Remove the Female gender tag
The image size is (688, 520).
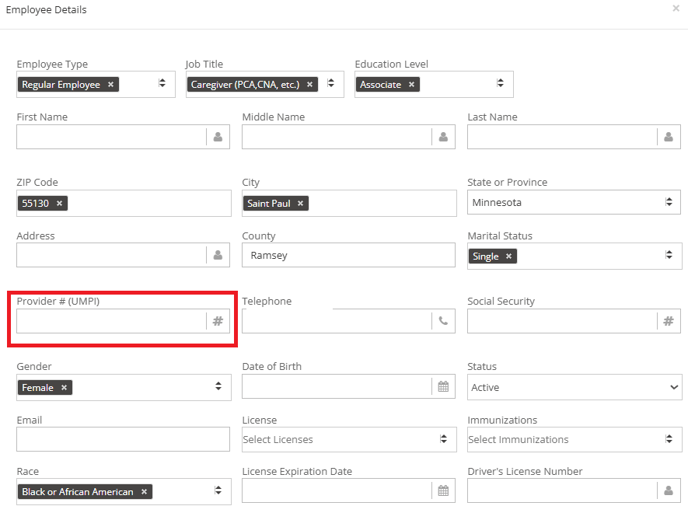[x=64, y=387]
